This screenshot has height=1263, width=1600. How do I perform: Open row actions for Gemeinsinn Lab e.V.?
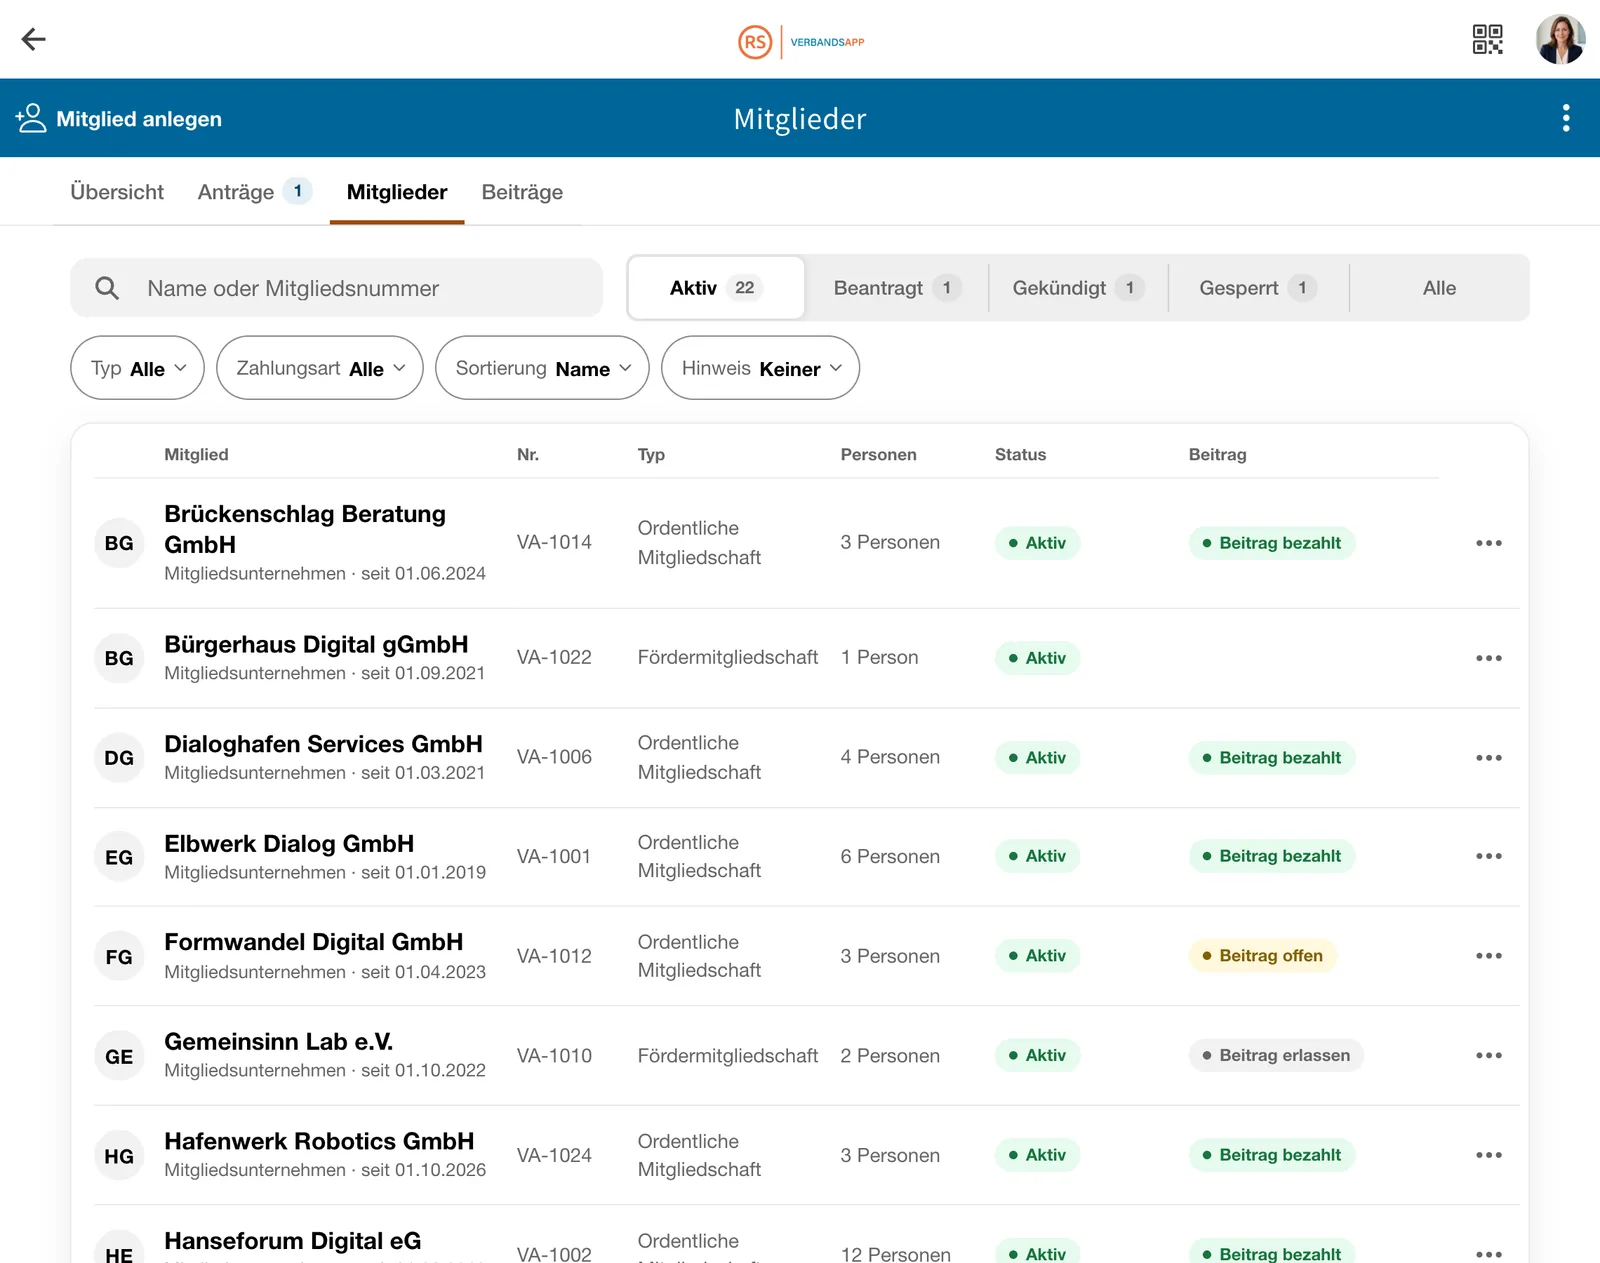click(x=1488, y=1055)
